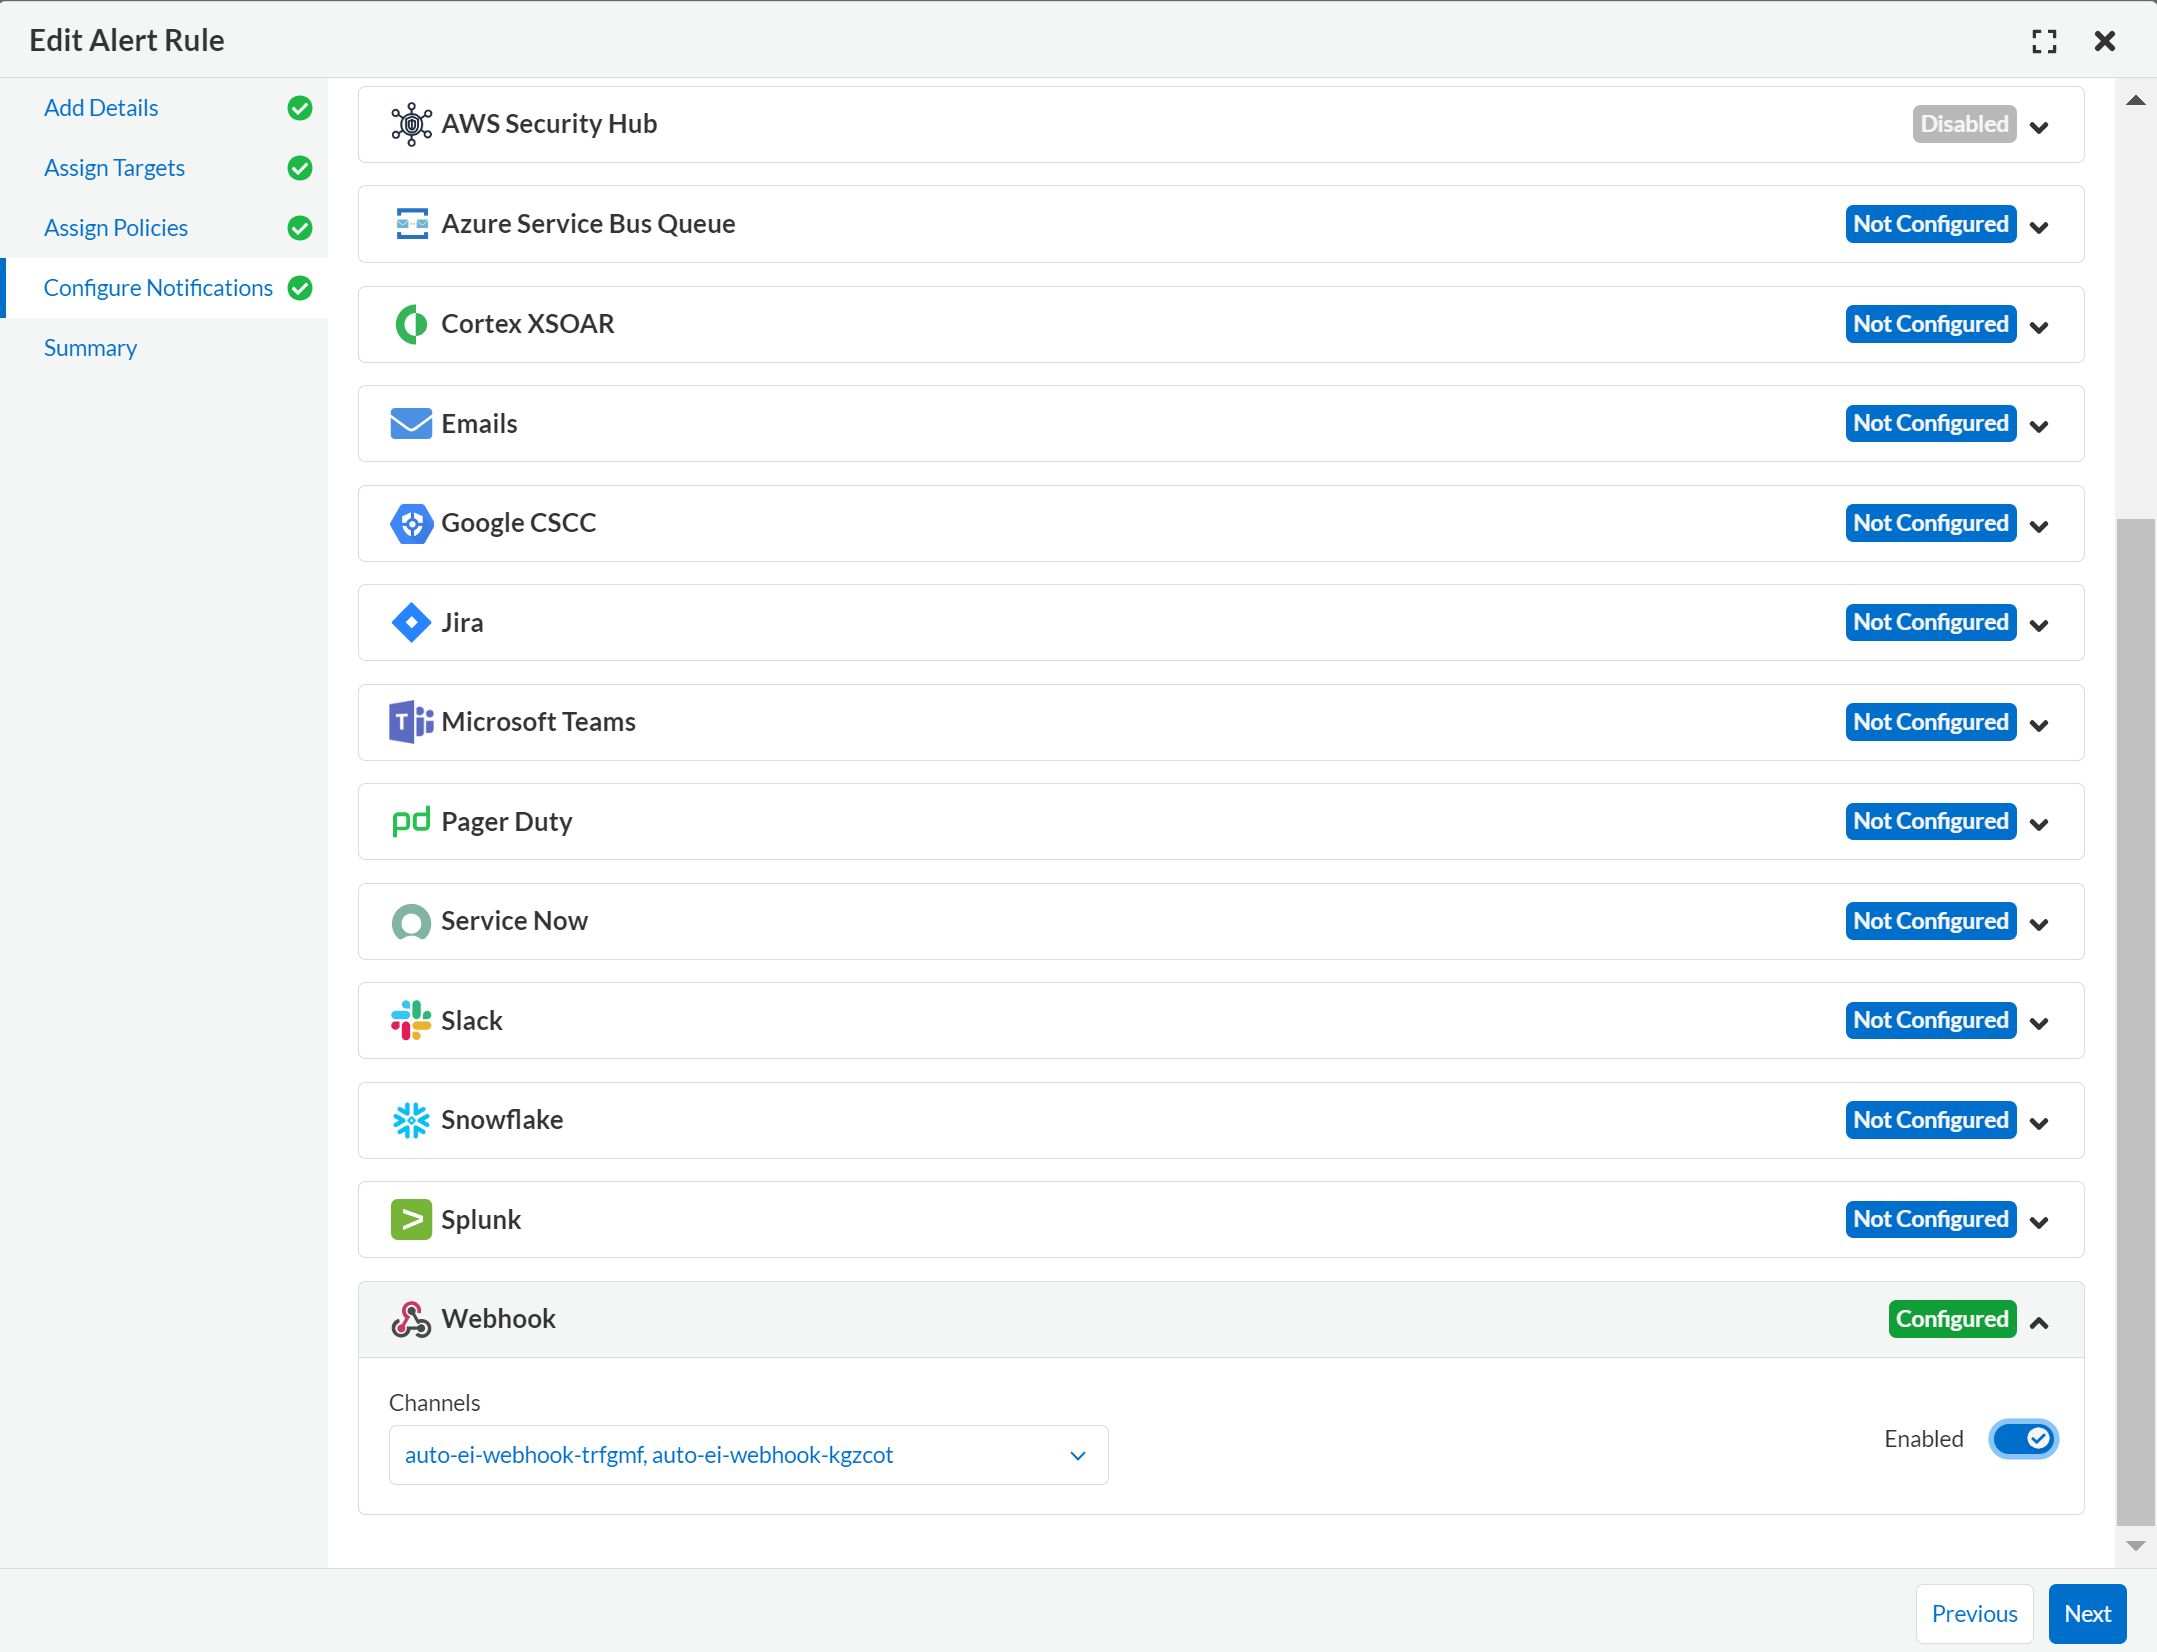Click the Azure Service Bus Queue icon
The height and width of the screenshot is (1652, 2157).
point(411,224)
